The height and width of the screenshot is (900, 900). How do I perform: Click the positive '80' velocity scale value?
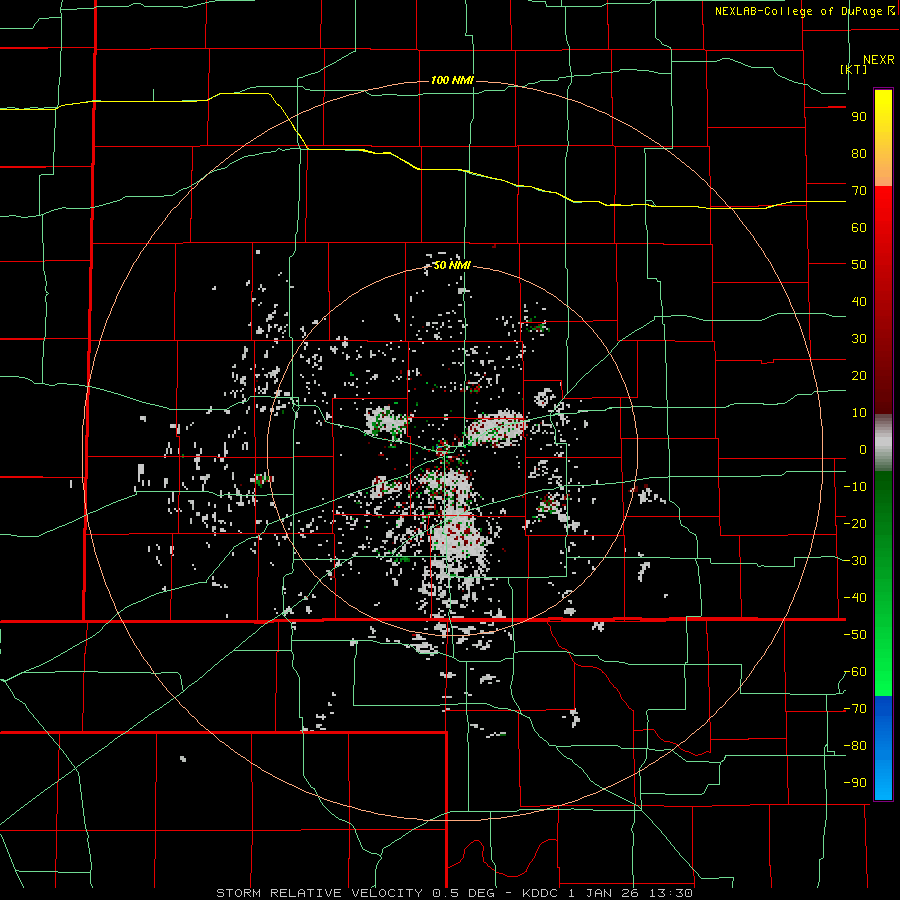(x=859, y=153)
